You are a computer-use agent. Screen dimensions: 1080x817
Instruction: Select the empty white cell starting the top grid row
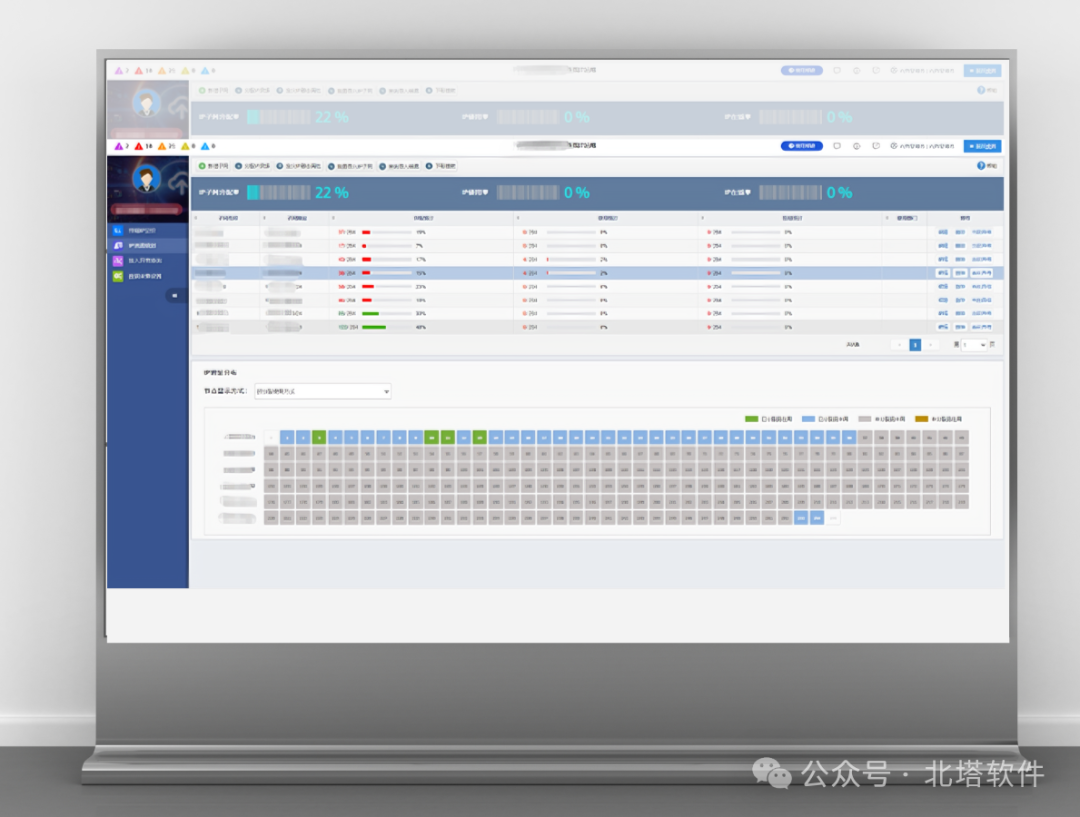(271, 437)
